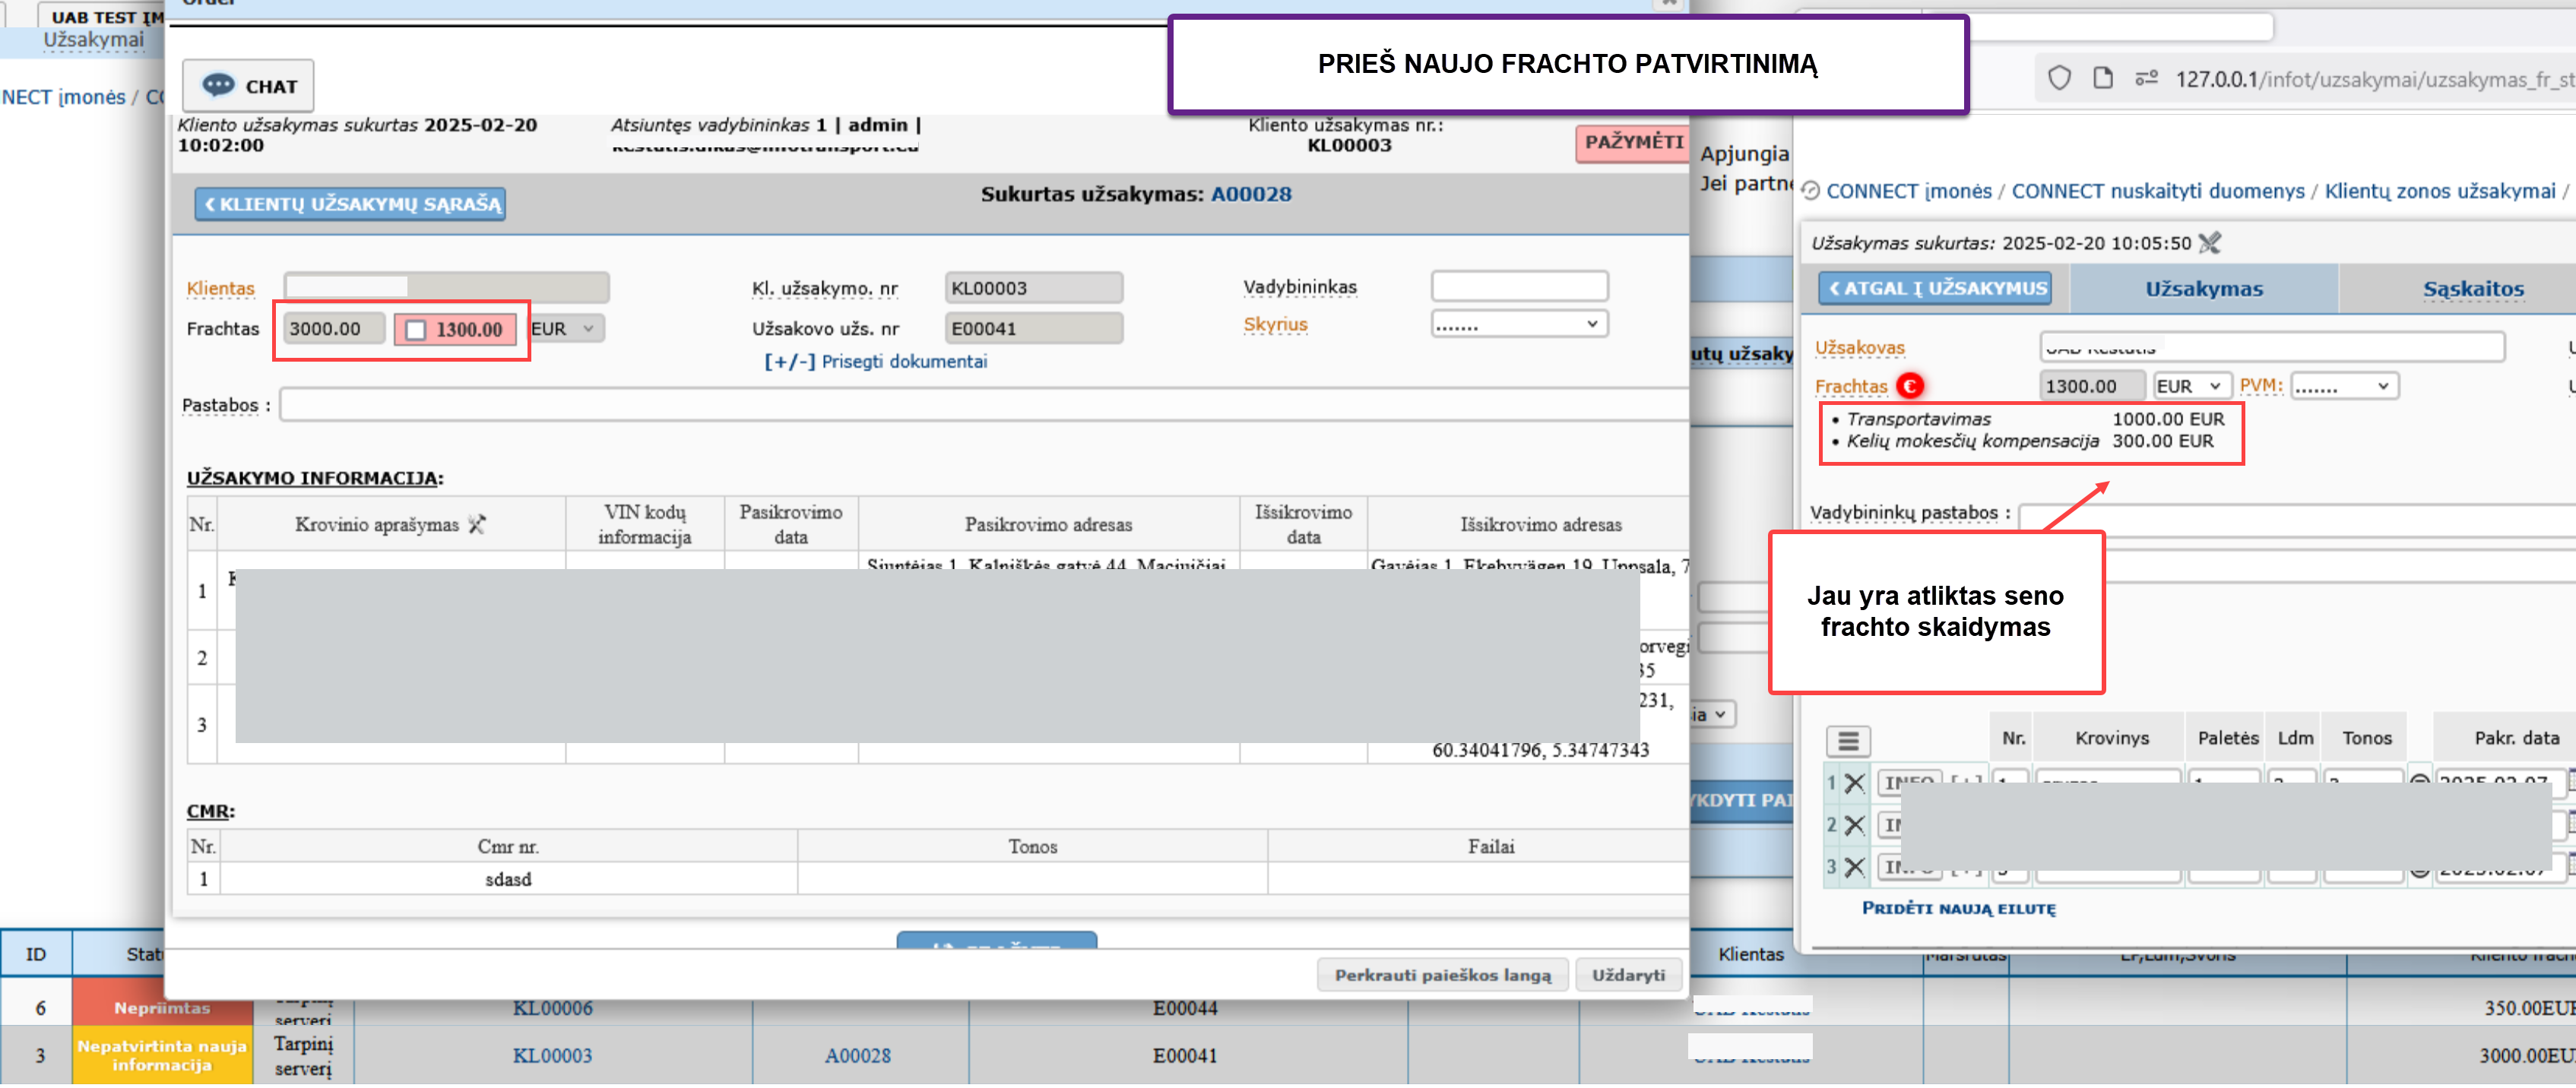Switch to the Užsakymas tab
This screenshot has height=1088, width=2576.
(2203, 289)
